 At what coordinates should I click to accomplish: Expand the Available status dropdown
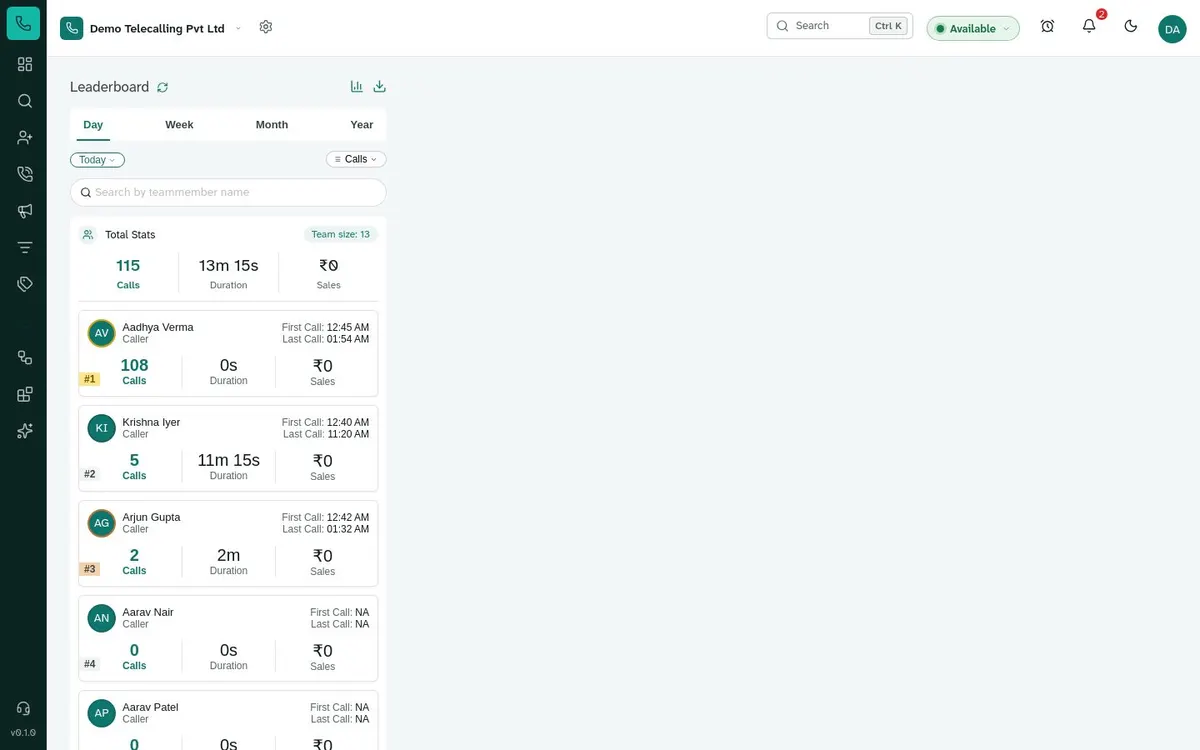pyautogui.click(x=973, y=28)
